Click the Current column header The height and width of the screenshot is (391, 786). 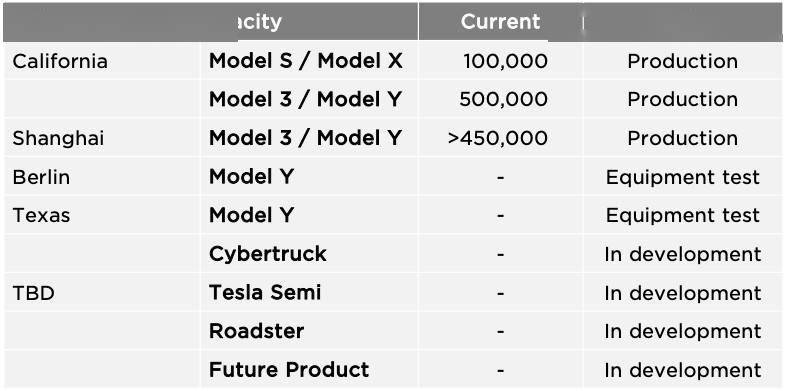pos(500,22)
